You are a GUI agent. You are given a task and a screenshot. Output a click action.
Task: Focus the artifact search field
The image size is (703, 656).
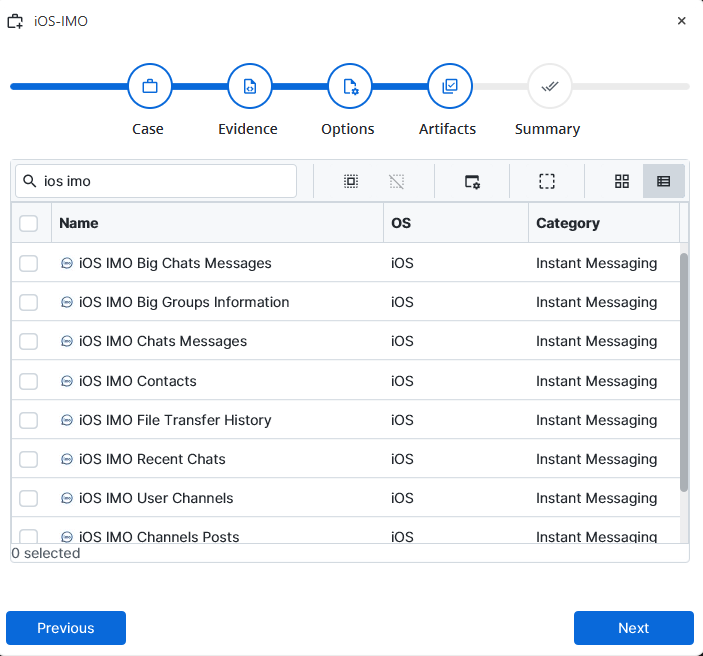(x=156, y=181)
